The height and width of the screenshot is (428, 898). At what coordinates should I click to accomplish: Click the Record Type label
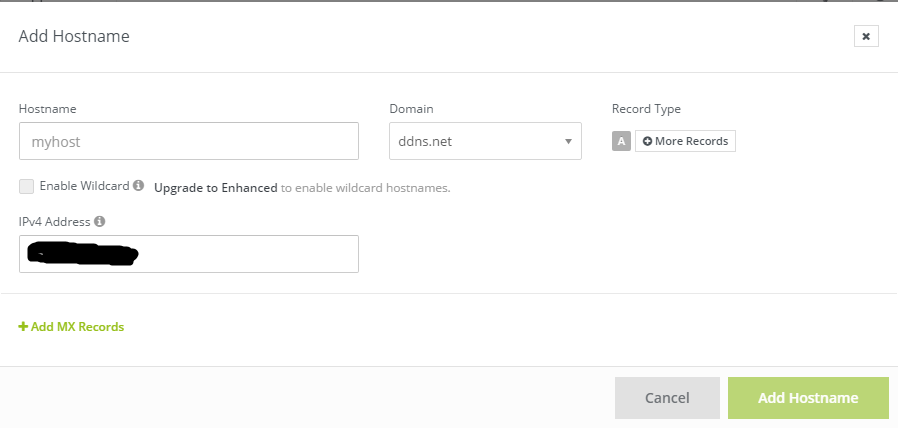coord(645,109)
